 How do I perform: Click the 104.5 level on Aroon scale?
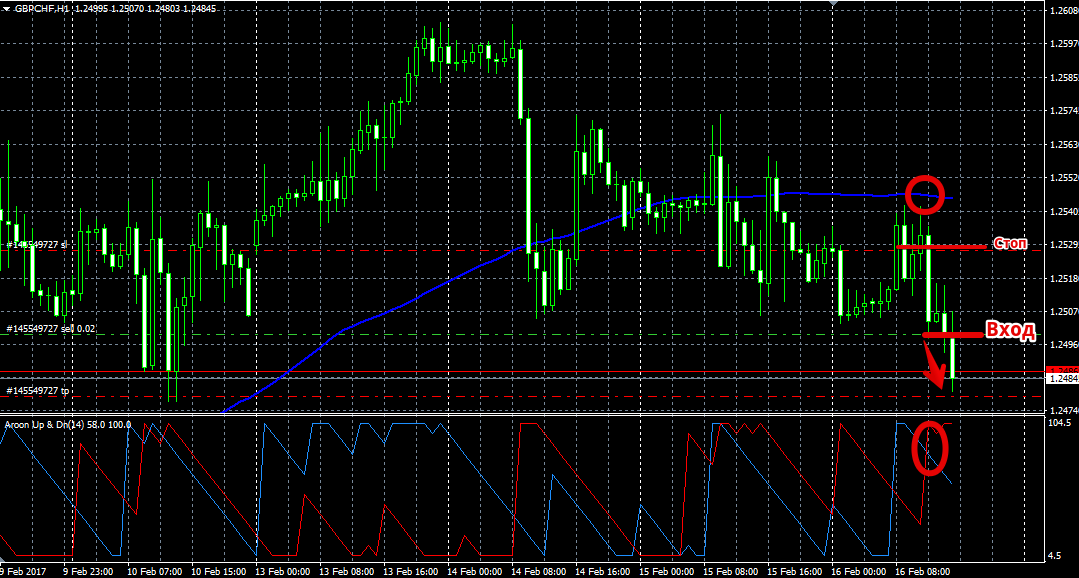1061,423
